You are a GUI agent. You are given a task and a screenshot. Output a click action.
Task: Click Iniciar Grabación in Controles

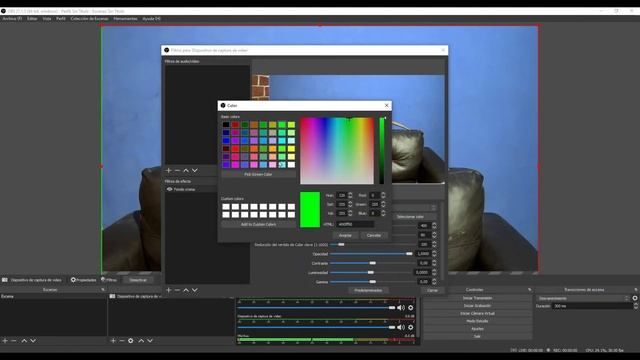477,306
